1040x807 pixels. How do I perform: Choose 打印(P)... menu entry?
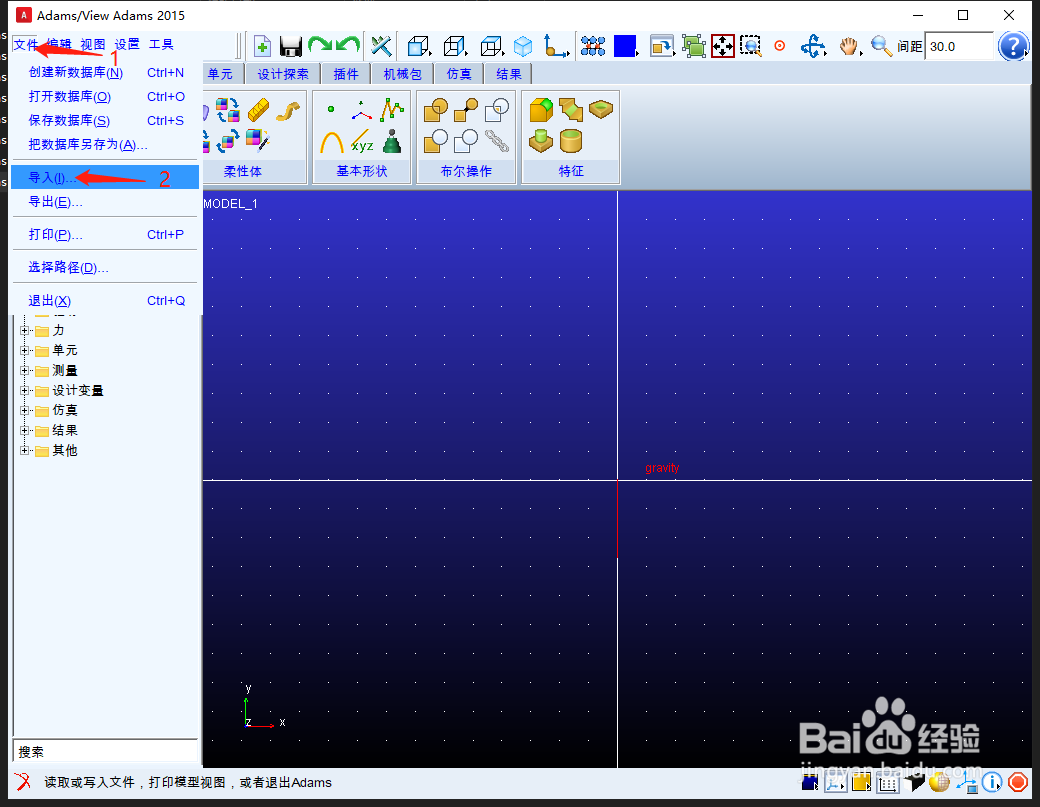105,234
